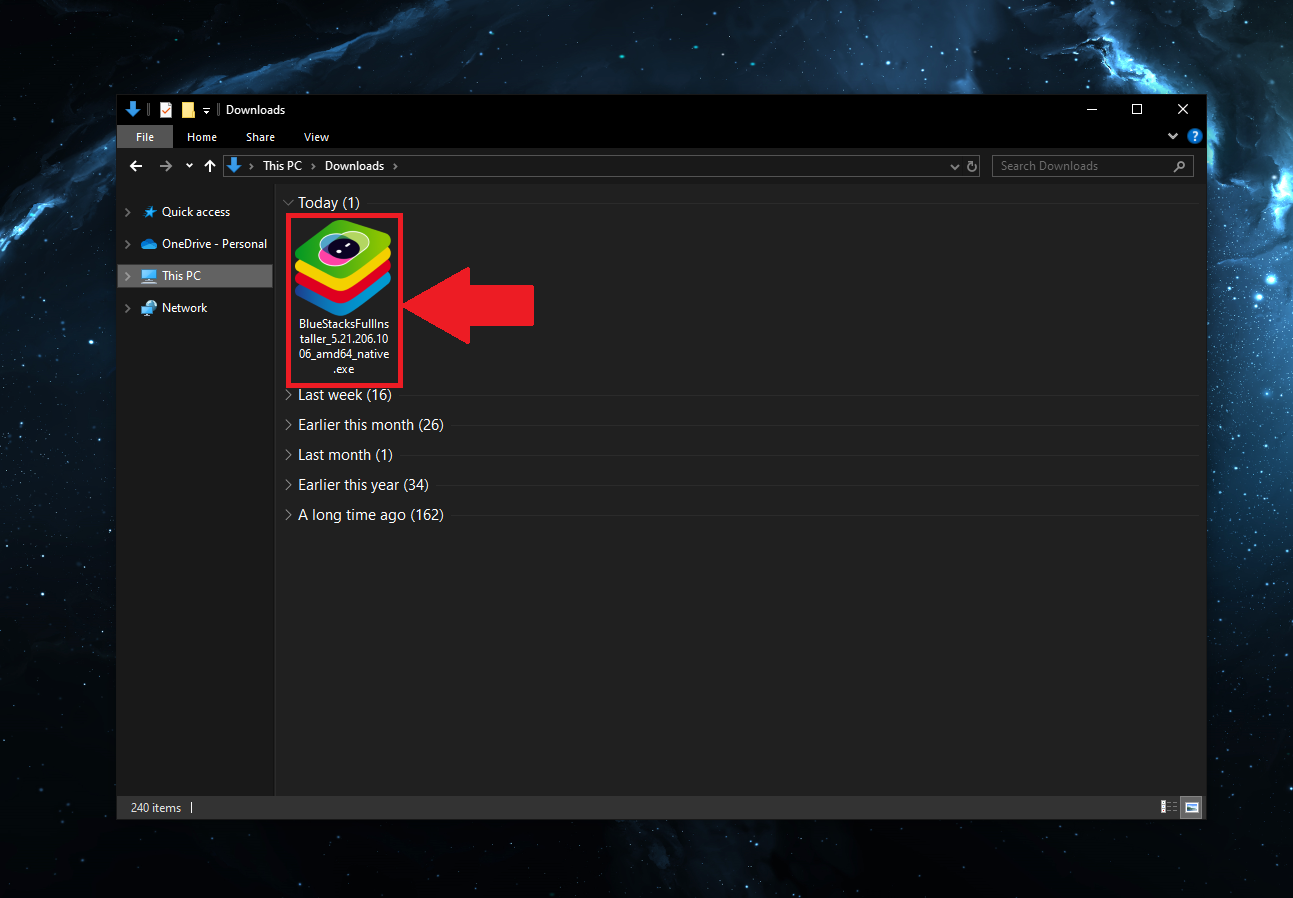Go up one folder level
Viewport: 1293px width, 898px height.
click(209, 165)
